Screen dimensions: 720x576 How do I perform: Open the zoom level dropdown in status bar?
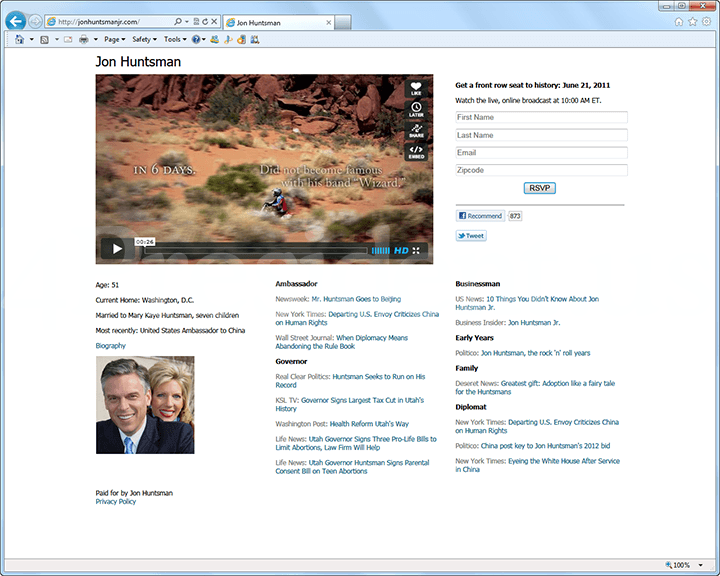pos(701,565)
